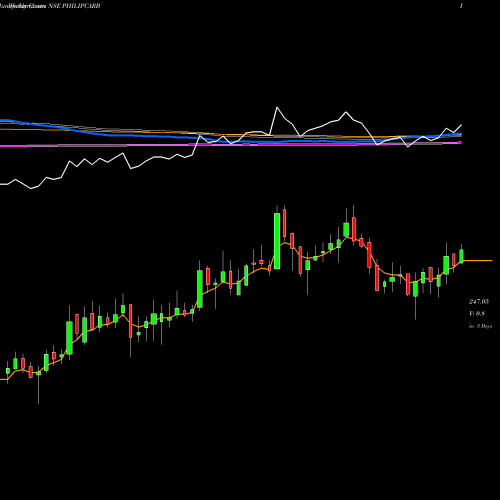Click the NSE PHILIPCARB chart title
This screenshot has width=500, height=500.
click(74, 6)
